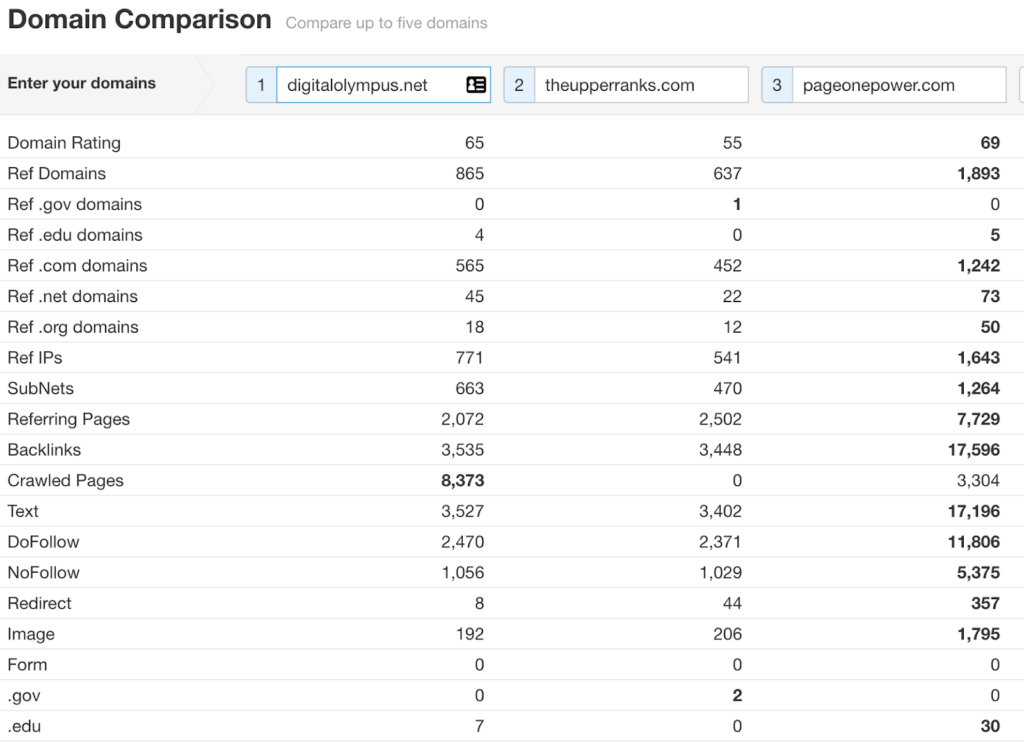Click the Domain Rating value 55
Screen dimensions: 1024x754
[732, 143]
